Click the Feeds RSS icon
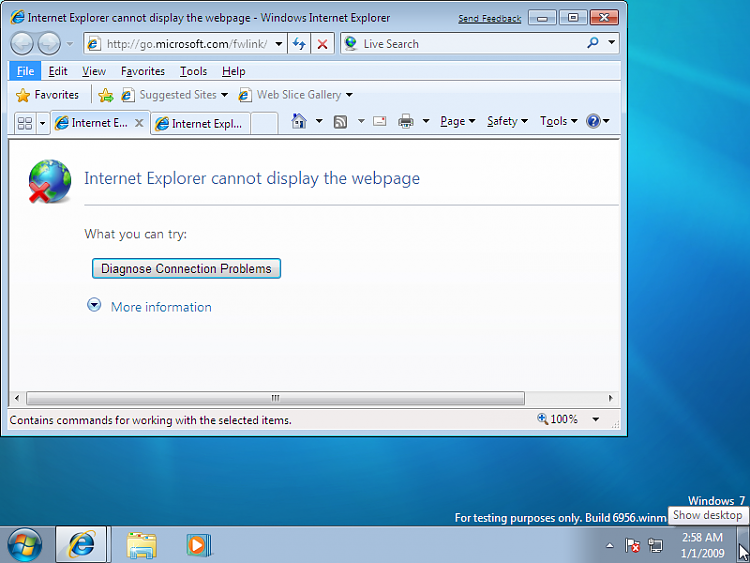The height and width of the screenshot is (563, 750). tap(340, 121)
